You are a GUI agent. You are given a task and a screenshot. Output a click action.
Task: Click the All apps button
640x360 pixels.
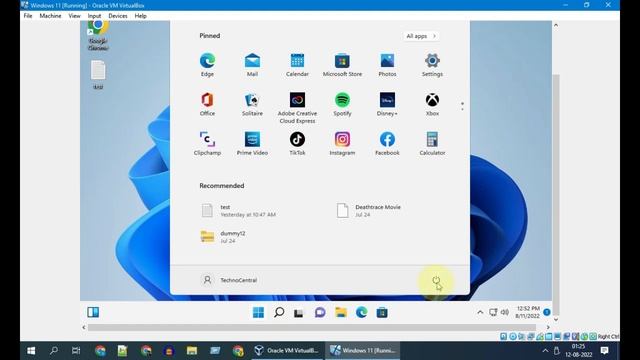(421, 36)
